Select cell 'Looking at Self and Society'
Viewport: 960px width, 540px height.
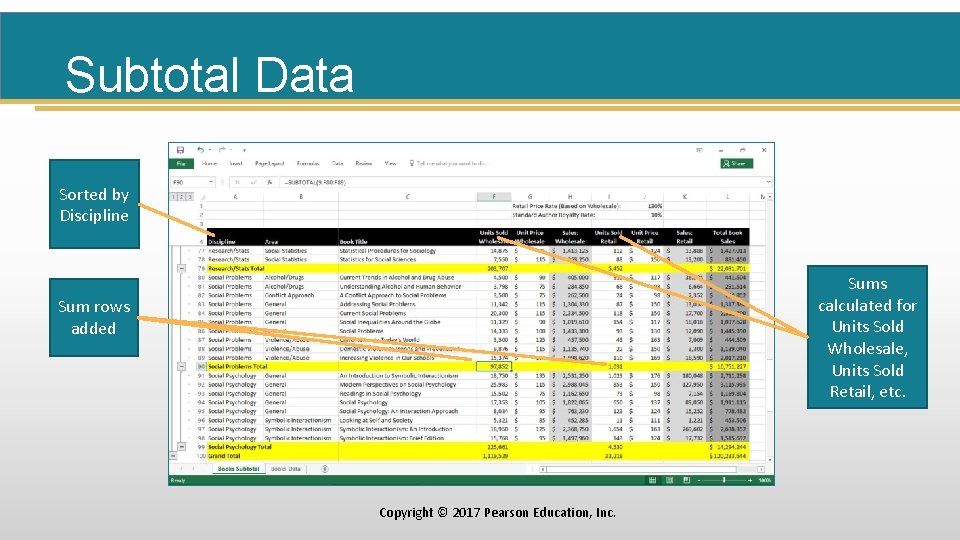[x=407, y=420]
